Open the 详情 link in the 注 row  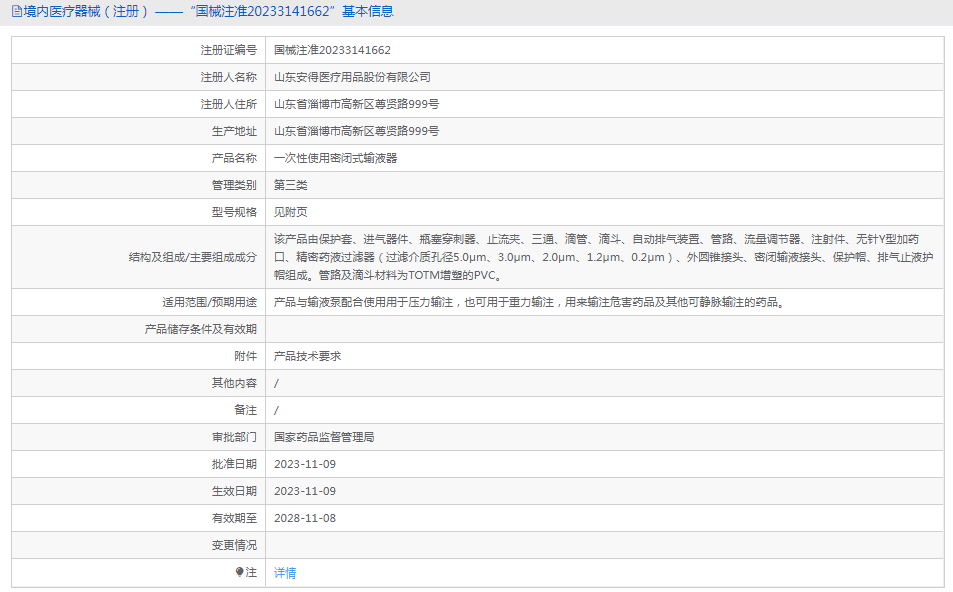coord(285,573)
